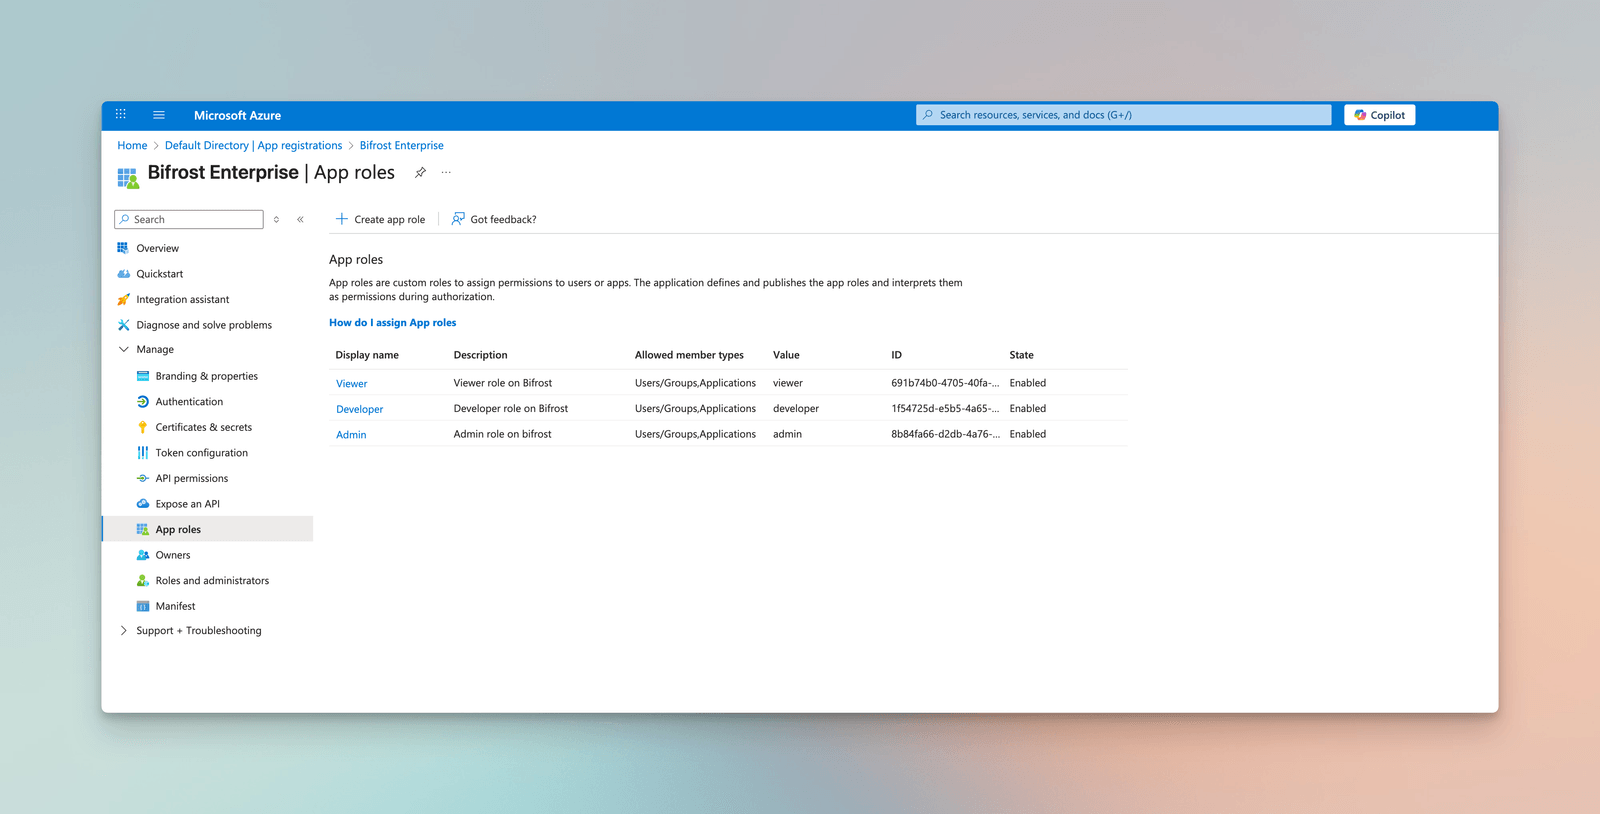Click the Got feedback person icon
Viewport: 1600px width, 814px height.
point(458,218)
